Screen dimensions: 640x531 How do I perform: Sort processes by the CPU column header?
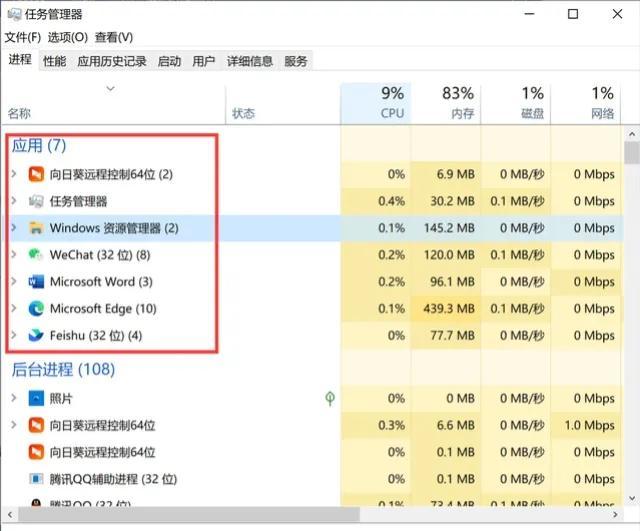380,102
